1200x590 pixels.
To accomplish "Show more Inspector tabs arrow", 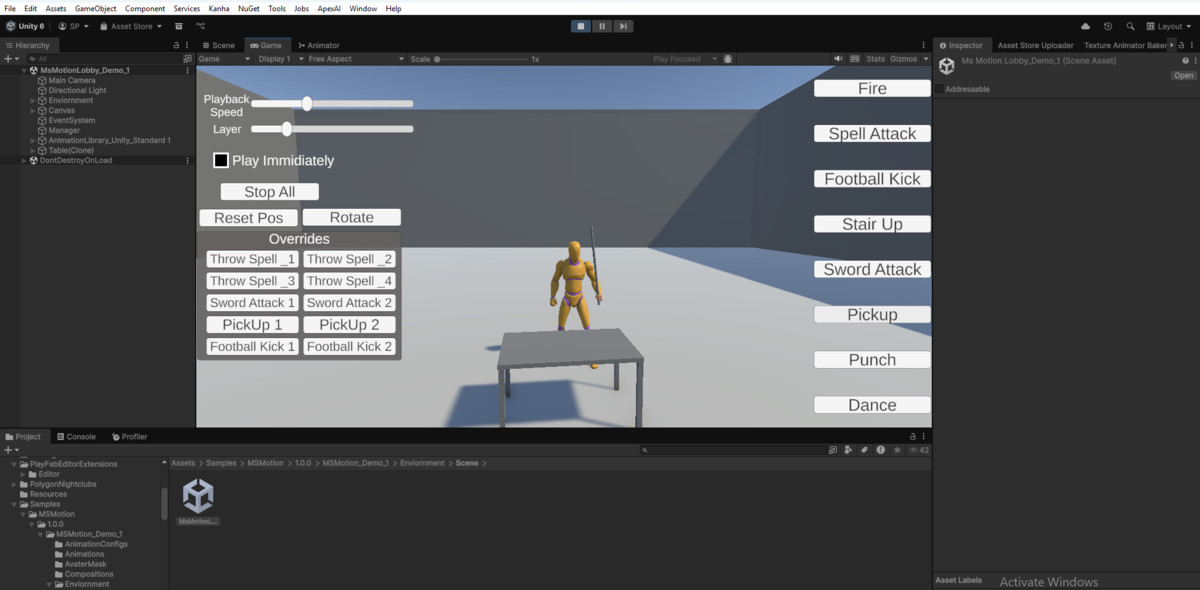I will pos(1172,45).
